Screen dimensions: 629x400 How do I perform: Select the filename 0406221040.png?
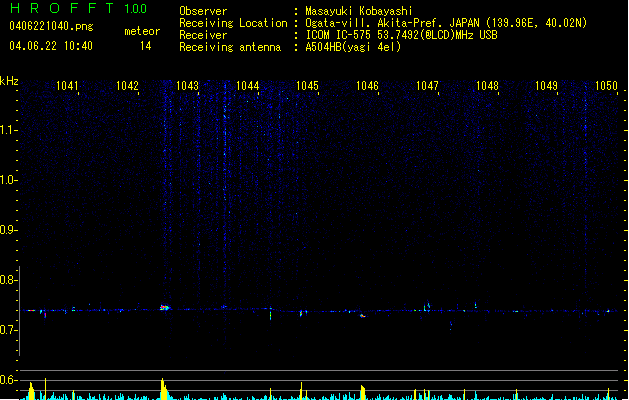[x=51, y=26]
